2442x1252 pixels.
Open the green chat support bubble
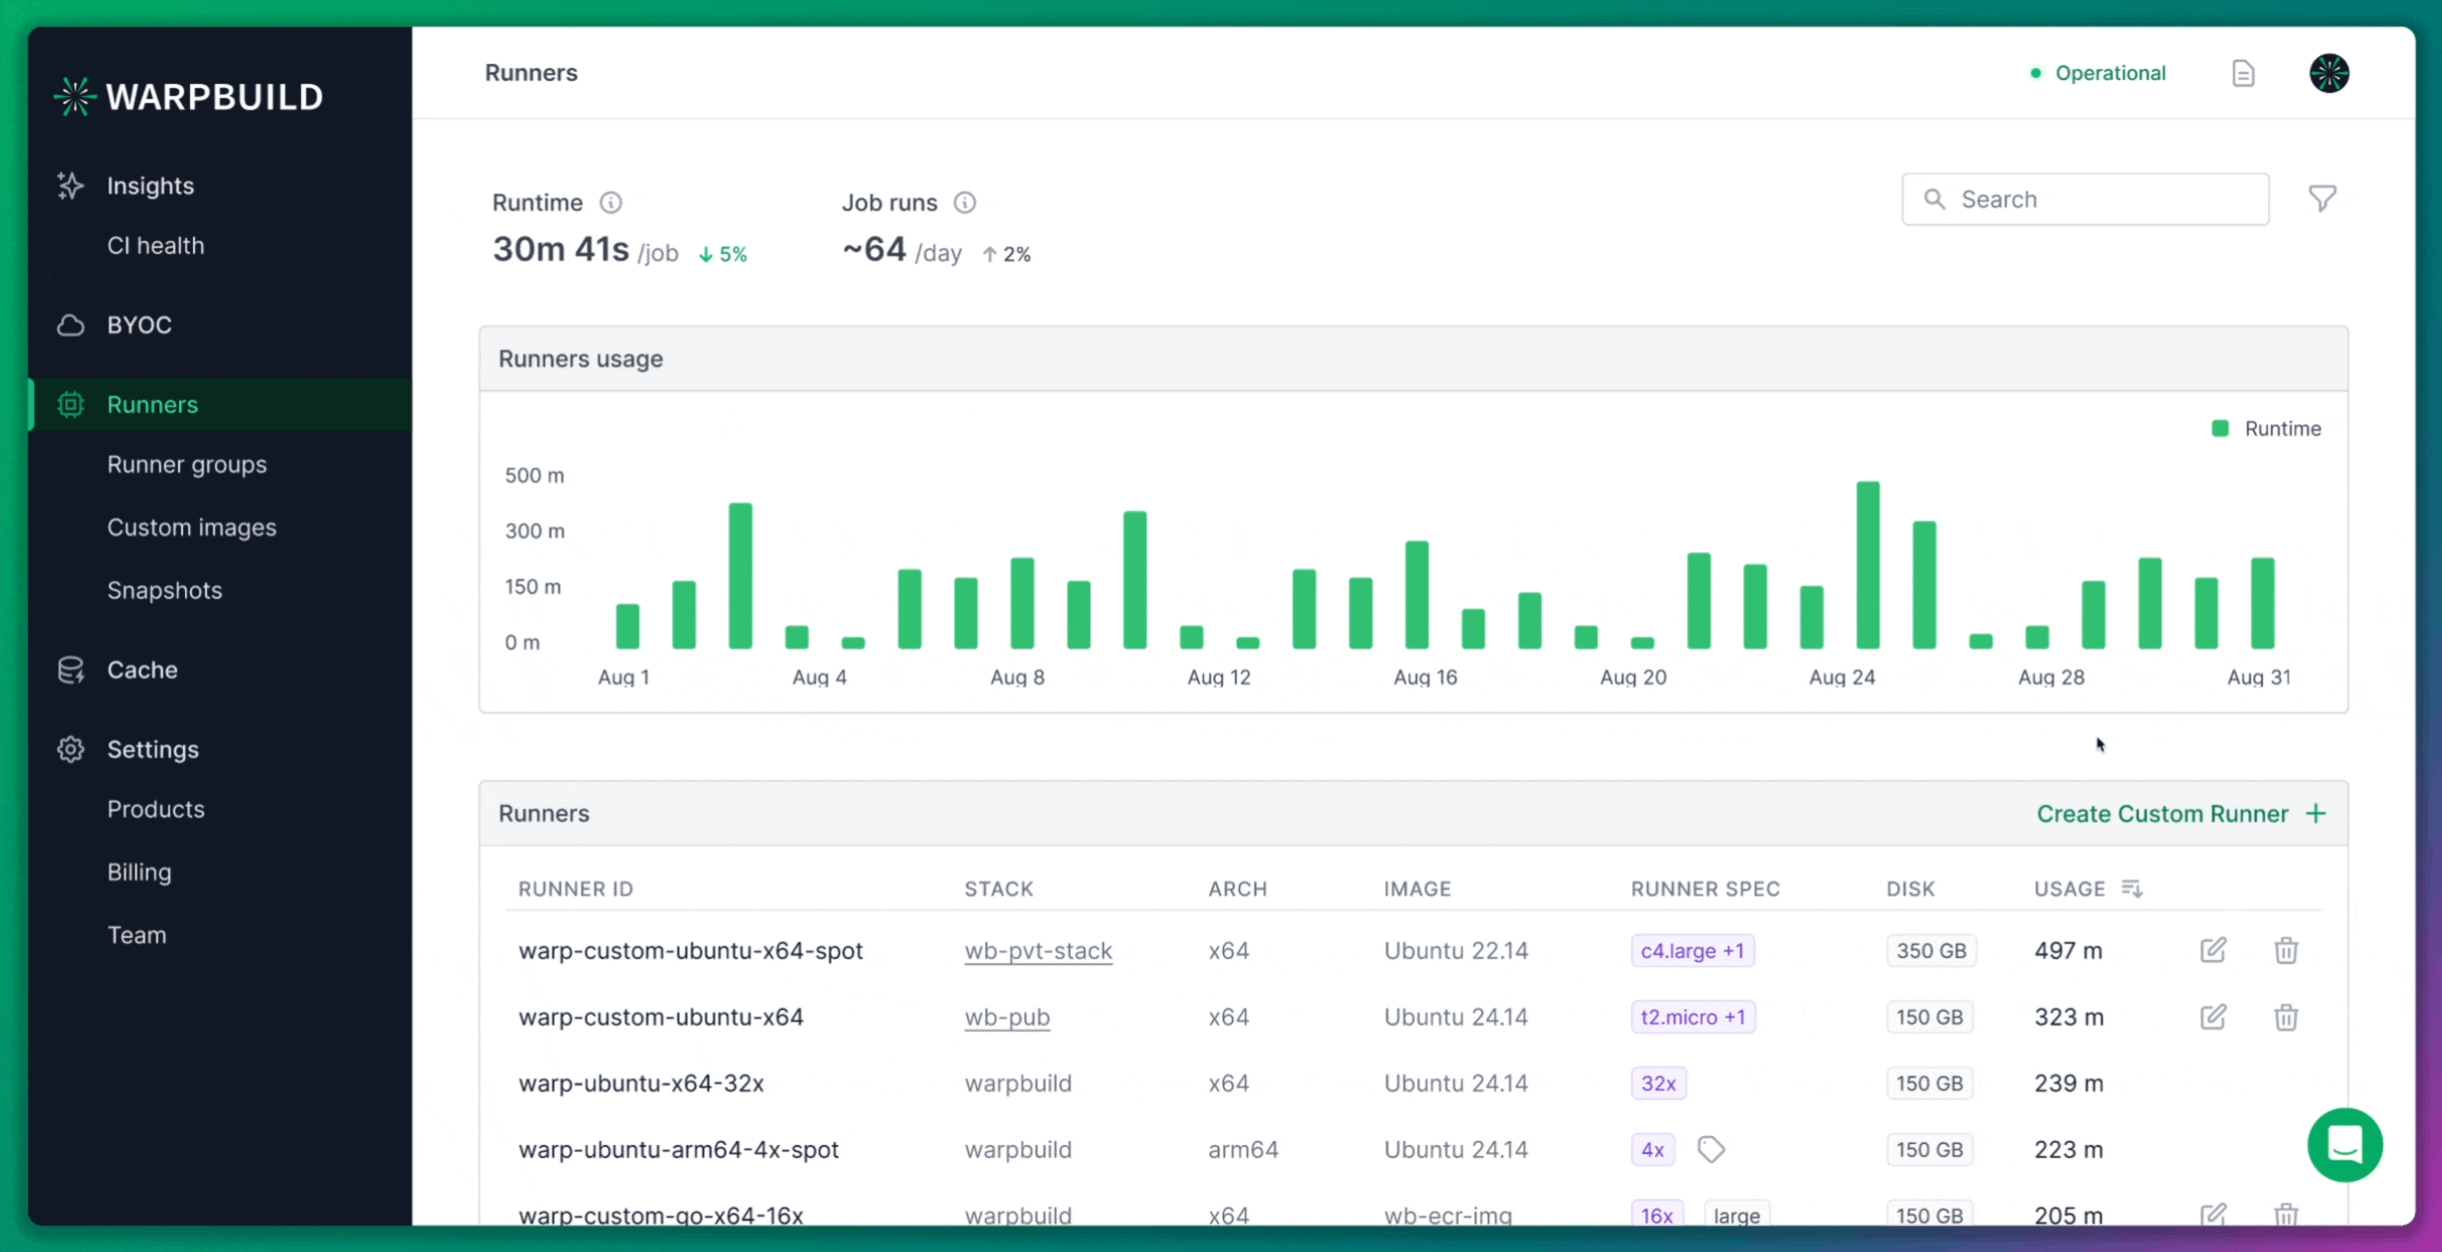point(2345,1144)
